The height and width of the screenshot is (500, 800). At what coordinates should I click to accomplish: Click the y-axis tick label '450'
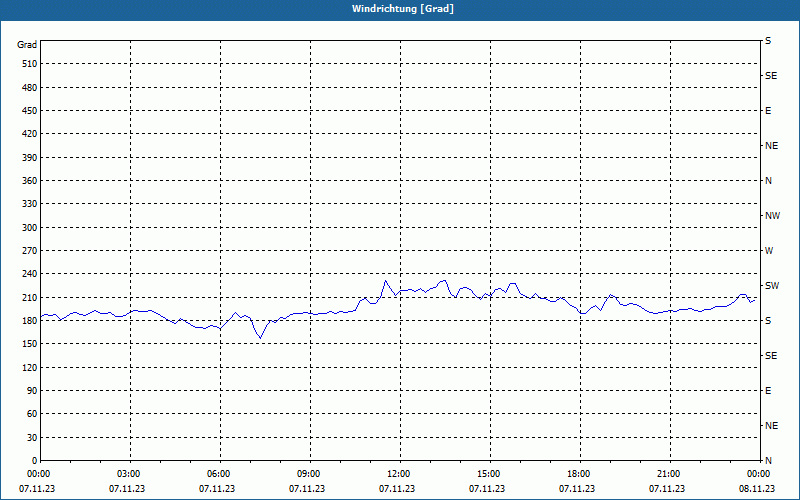coord(30,111)
